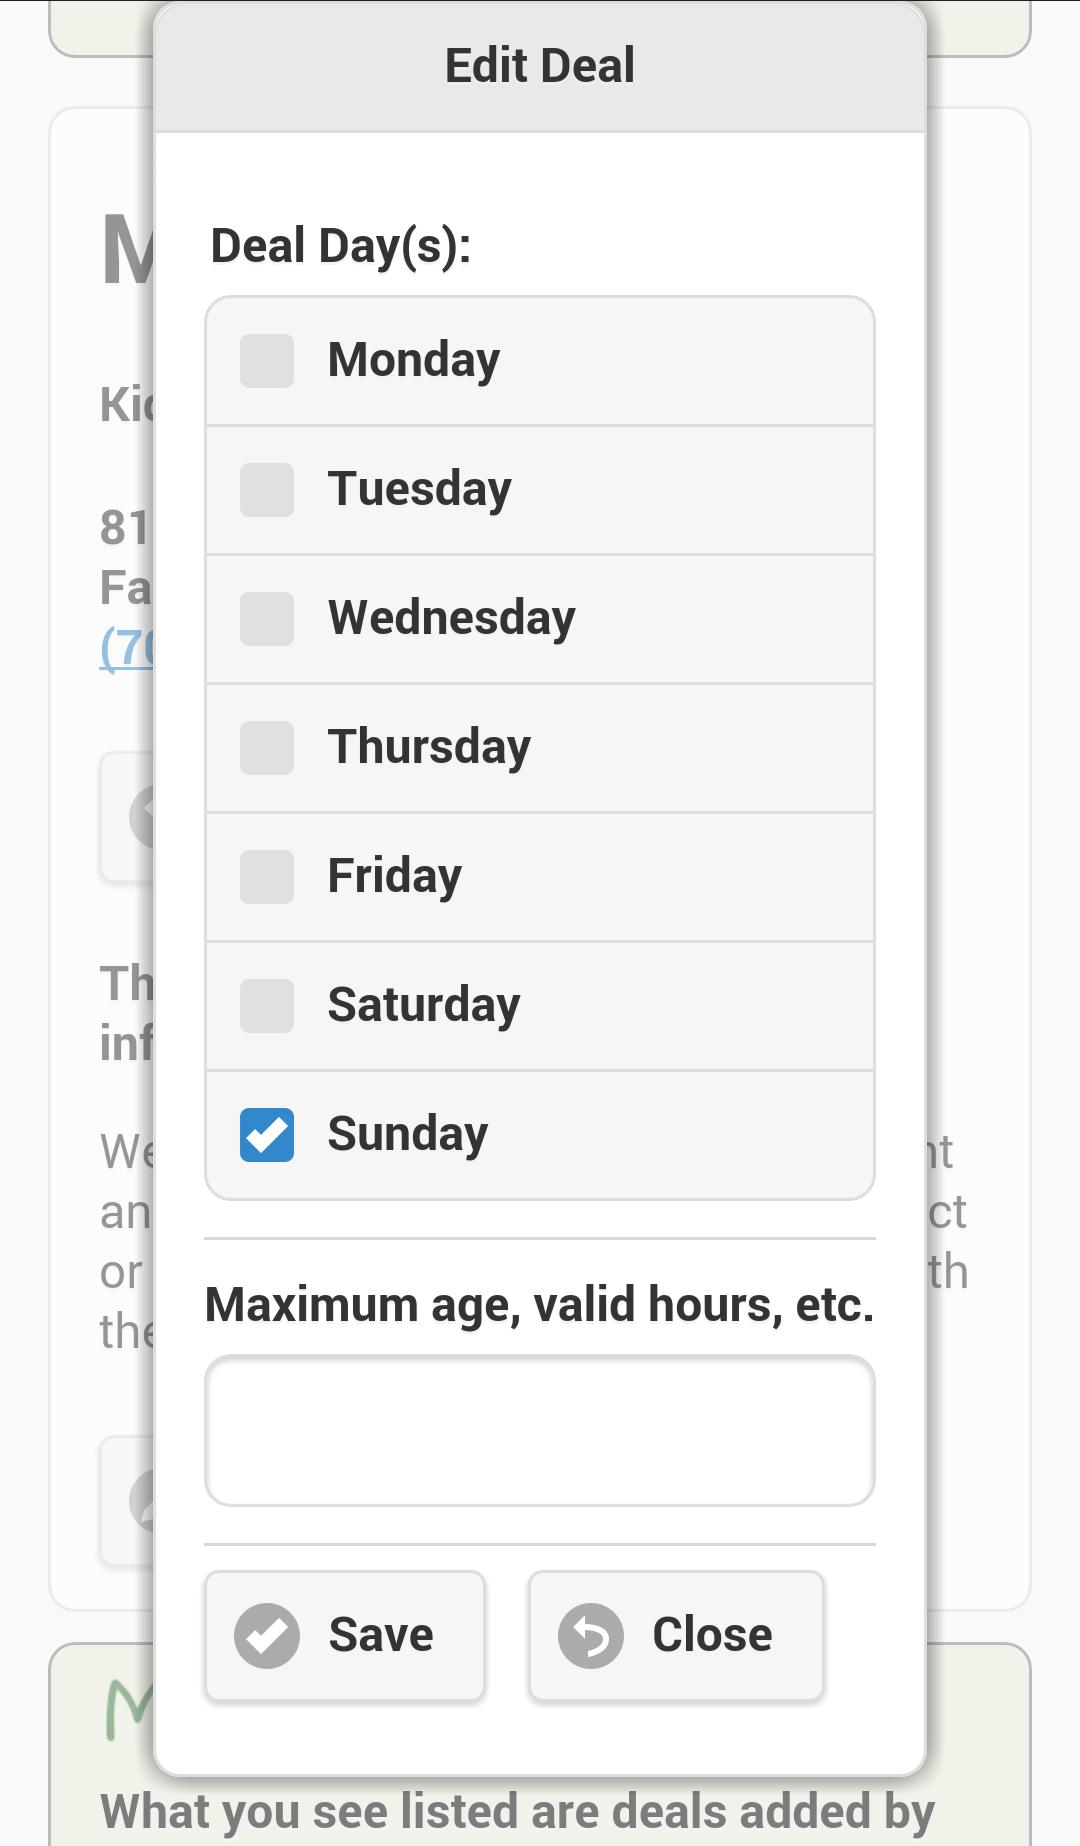Select the Thursday checkbox
Viewport: 1080px width, 1846px height.
pos(267,748)
